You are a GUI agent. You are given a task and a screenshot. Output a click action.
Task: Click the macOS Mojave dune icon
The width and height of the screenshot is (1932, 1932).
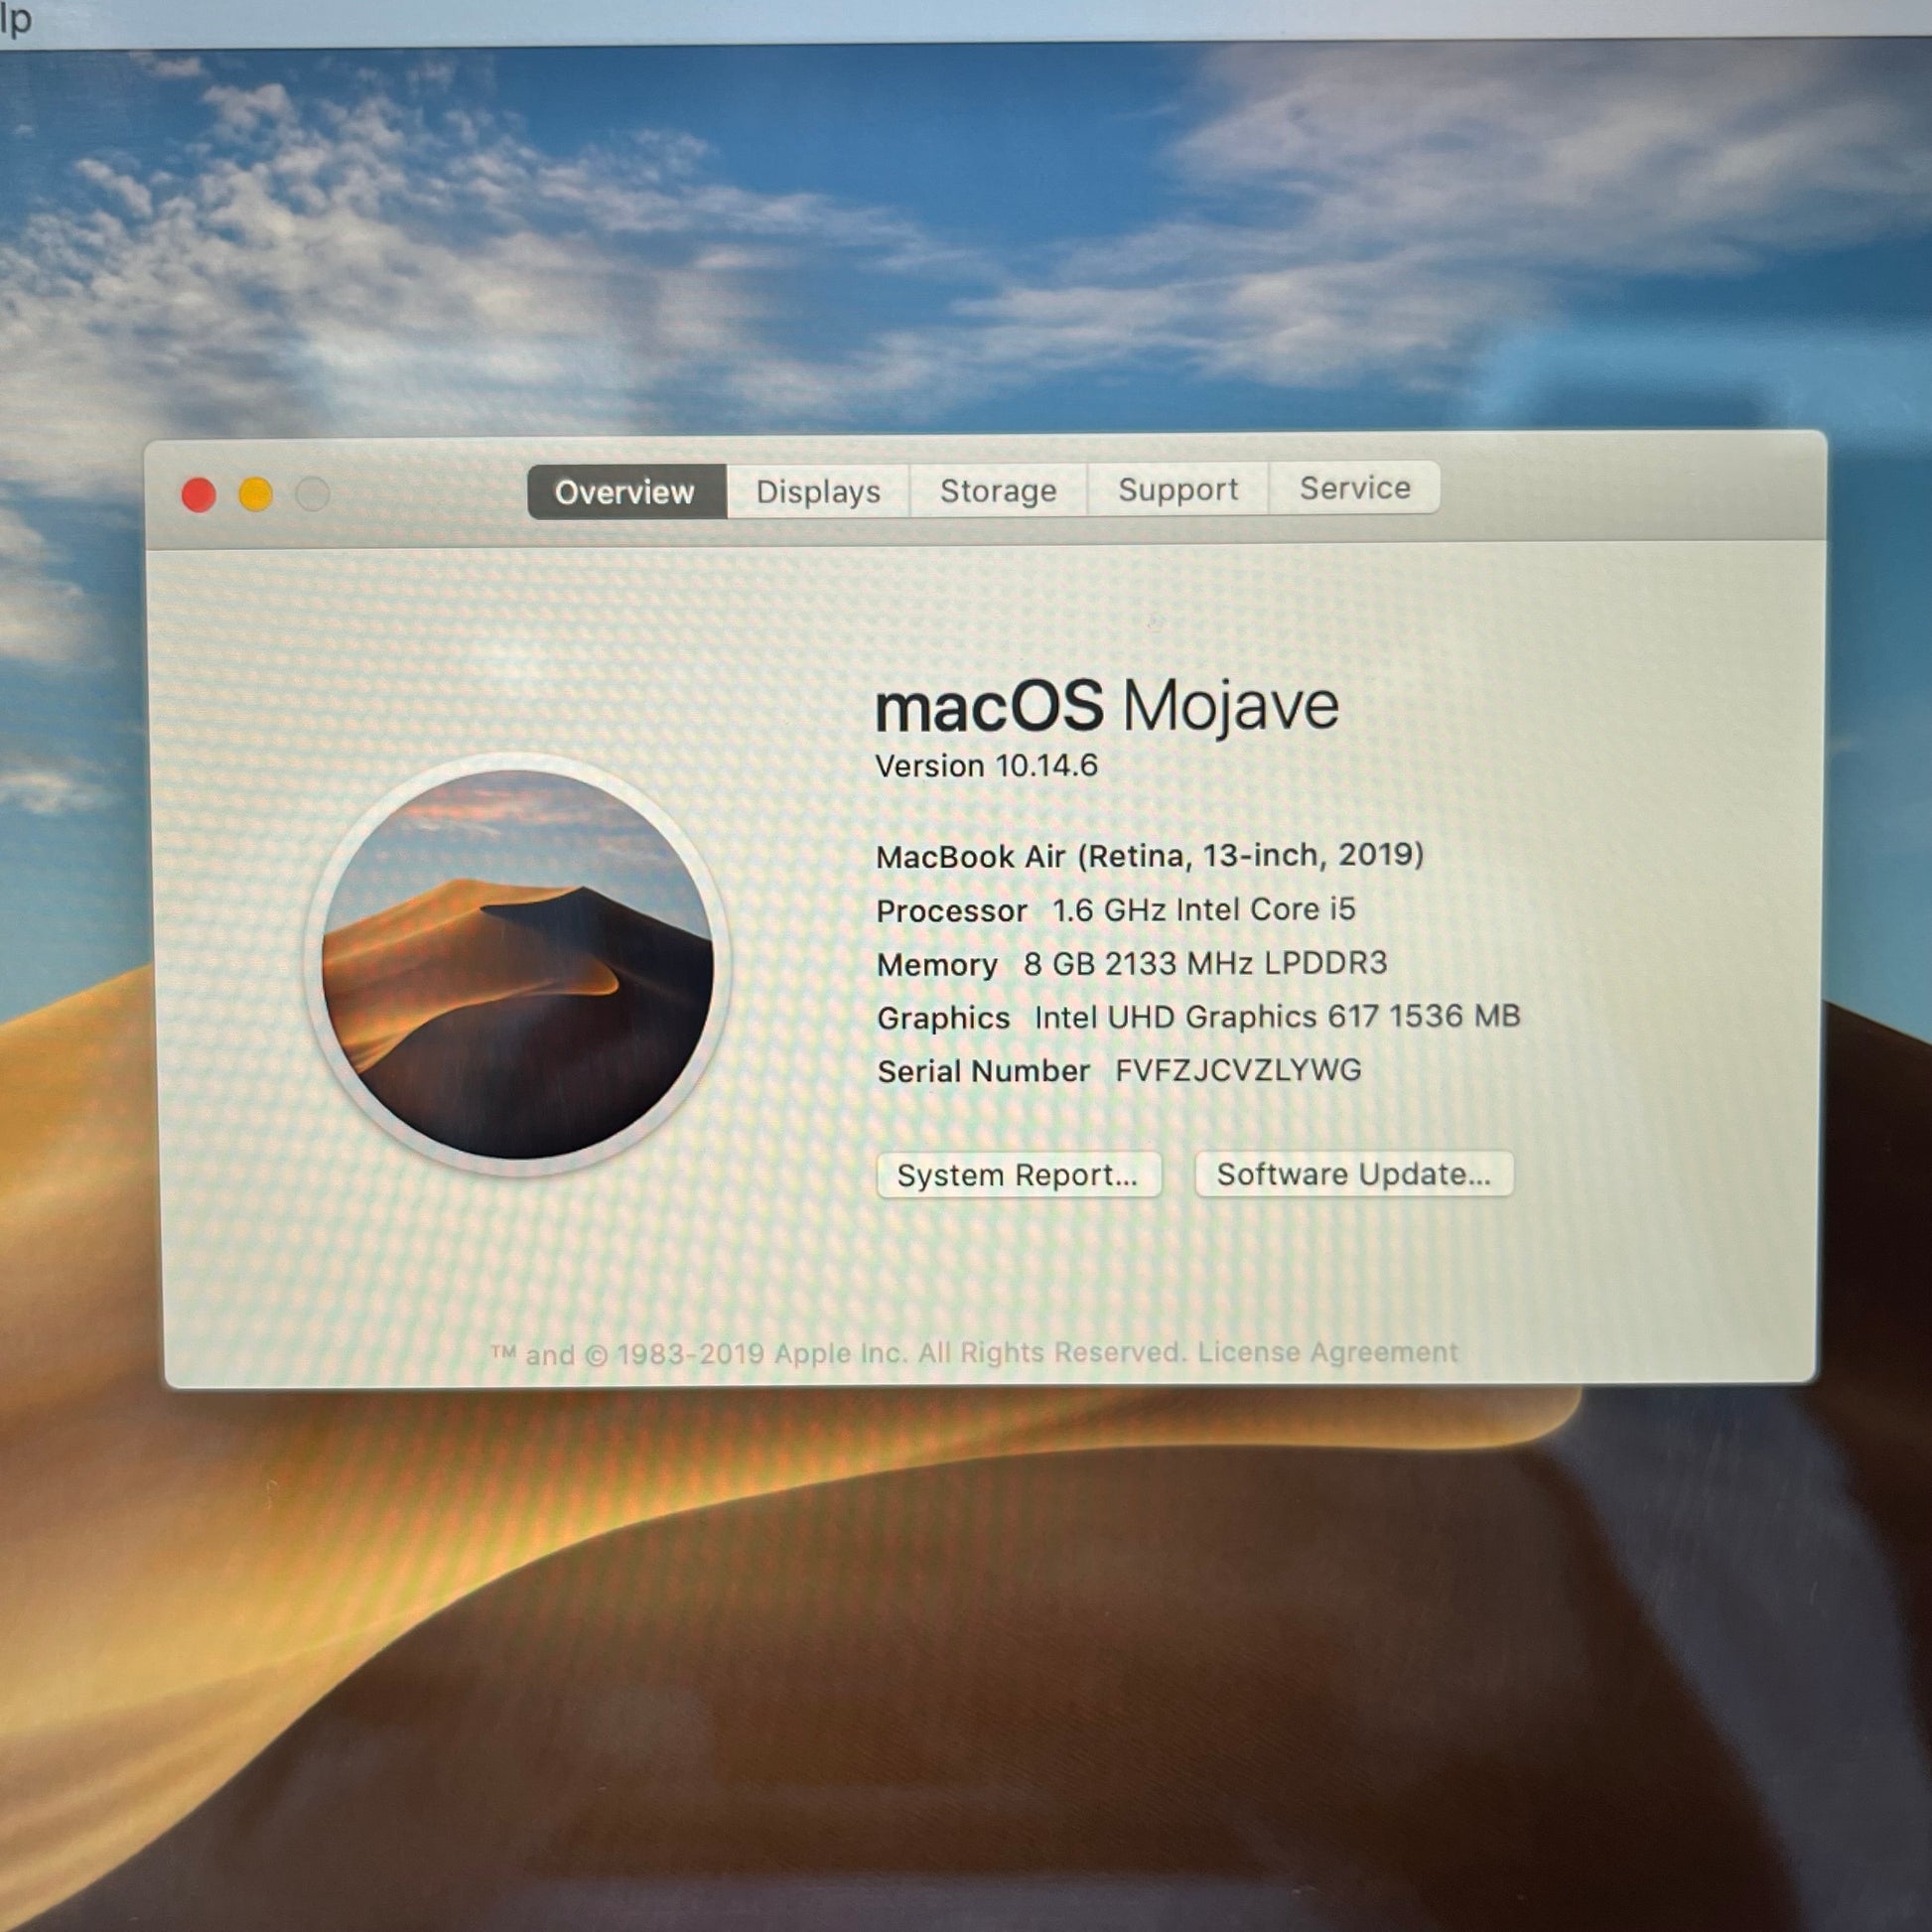point(517,963)
